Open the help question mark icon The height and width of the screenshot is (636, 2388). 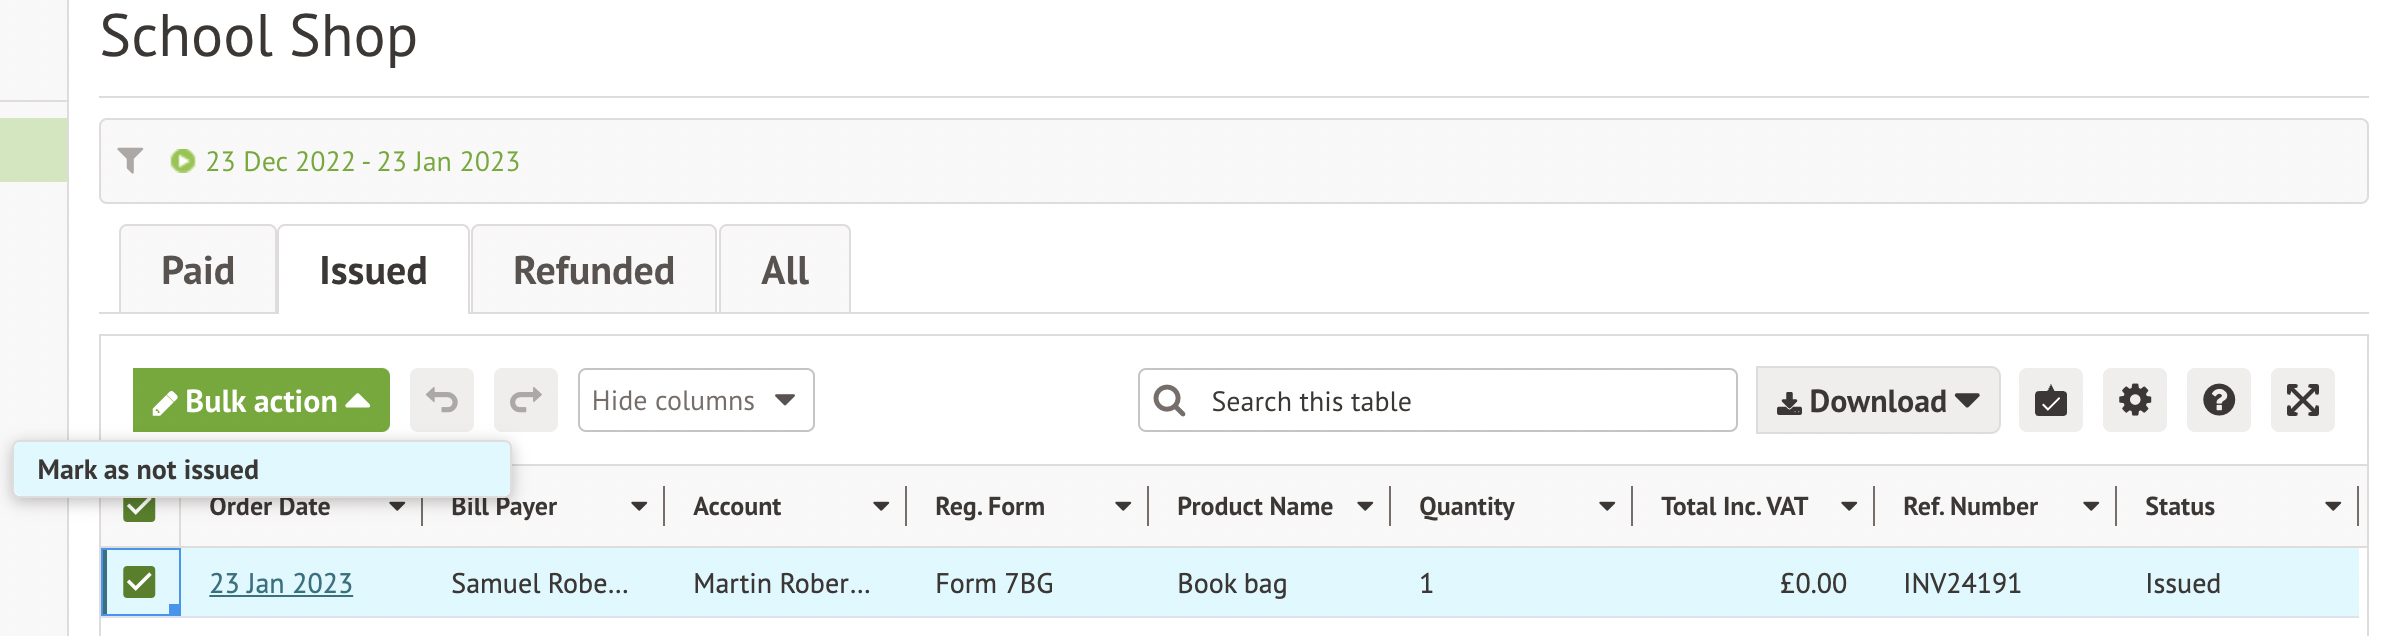point(2218,400)
